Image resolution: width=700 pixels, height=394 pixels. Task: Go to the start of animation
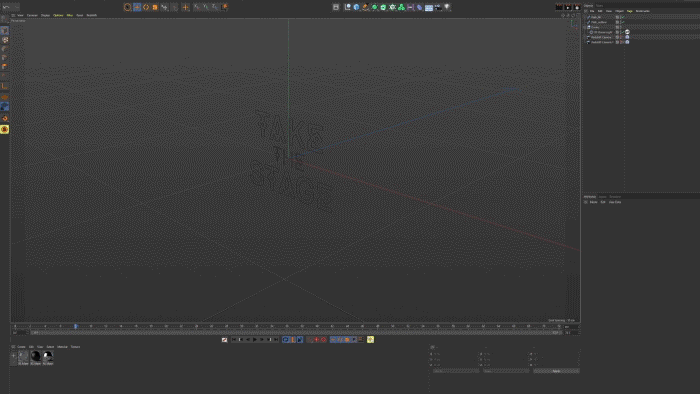coord(233,340)
